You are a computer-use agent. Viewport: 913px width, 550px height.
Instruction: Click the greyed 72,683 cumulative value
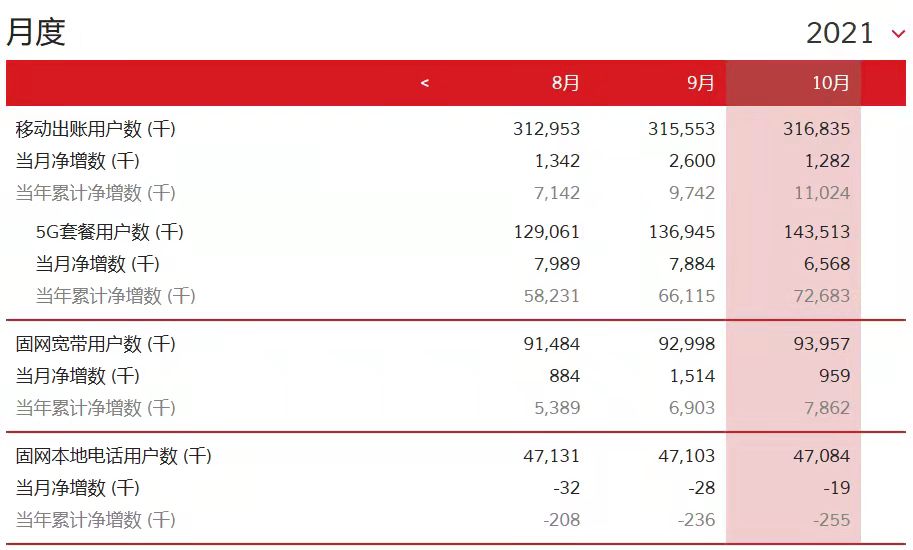tap(822, 296)
